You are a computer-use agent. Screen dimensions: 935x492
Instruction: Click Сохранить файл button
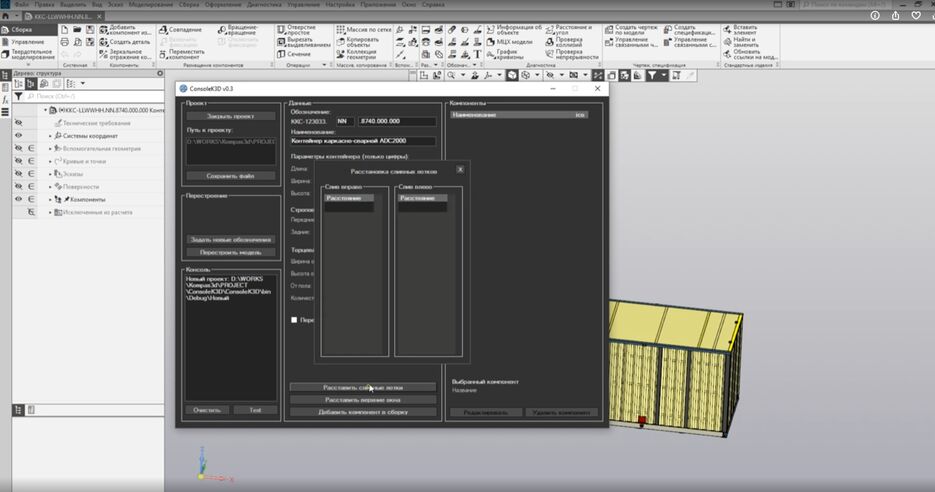tap(231, 176)
